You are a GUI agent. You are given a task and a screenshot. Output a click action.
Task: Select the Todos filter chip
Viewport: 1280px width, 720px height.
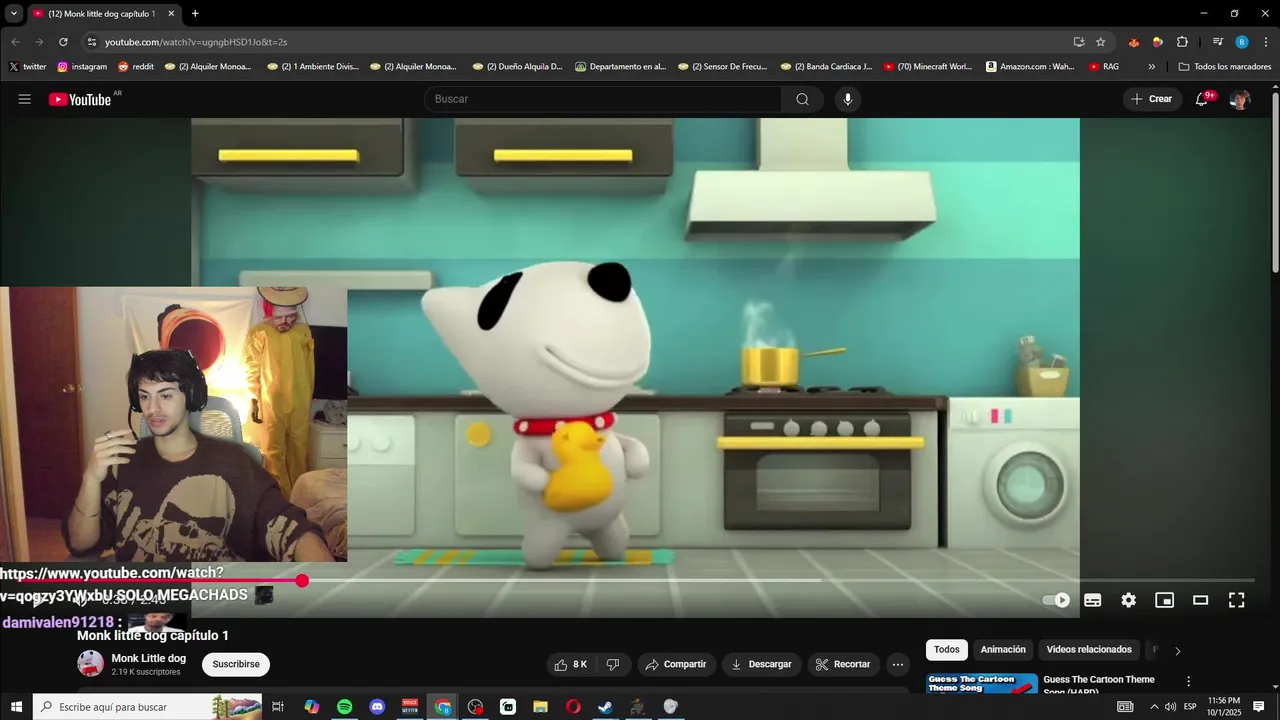tap(946, 650)
